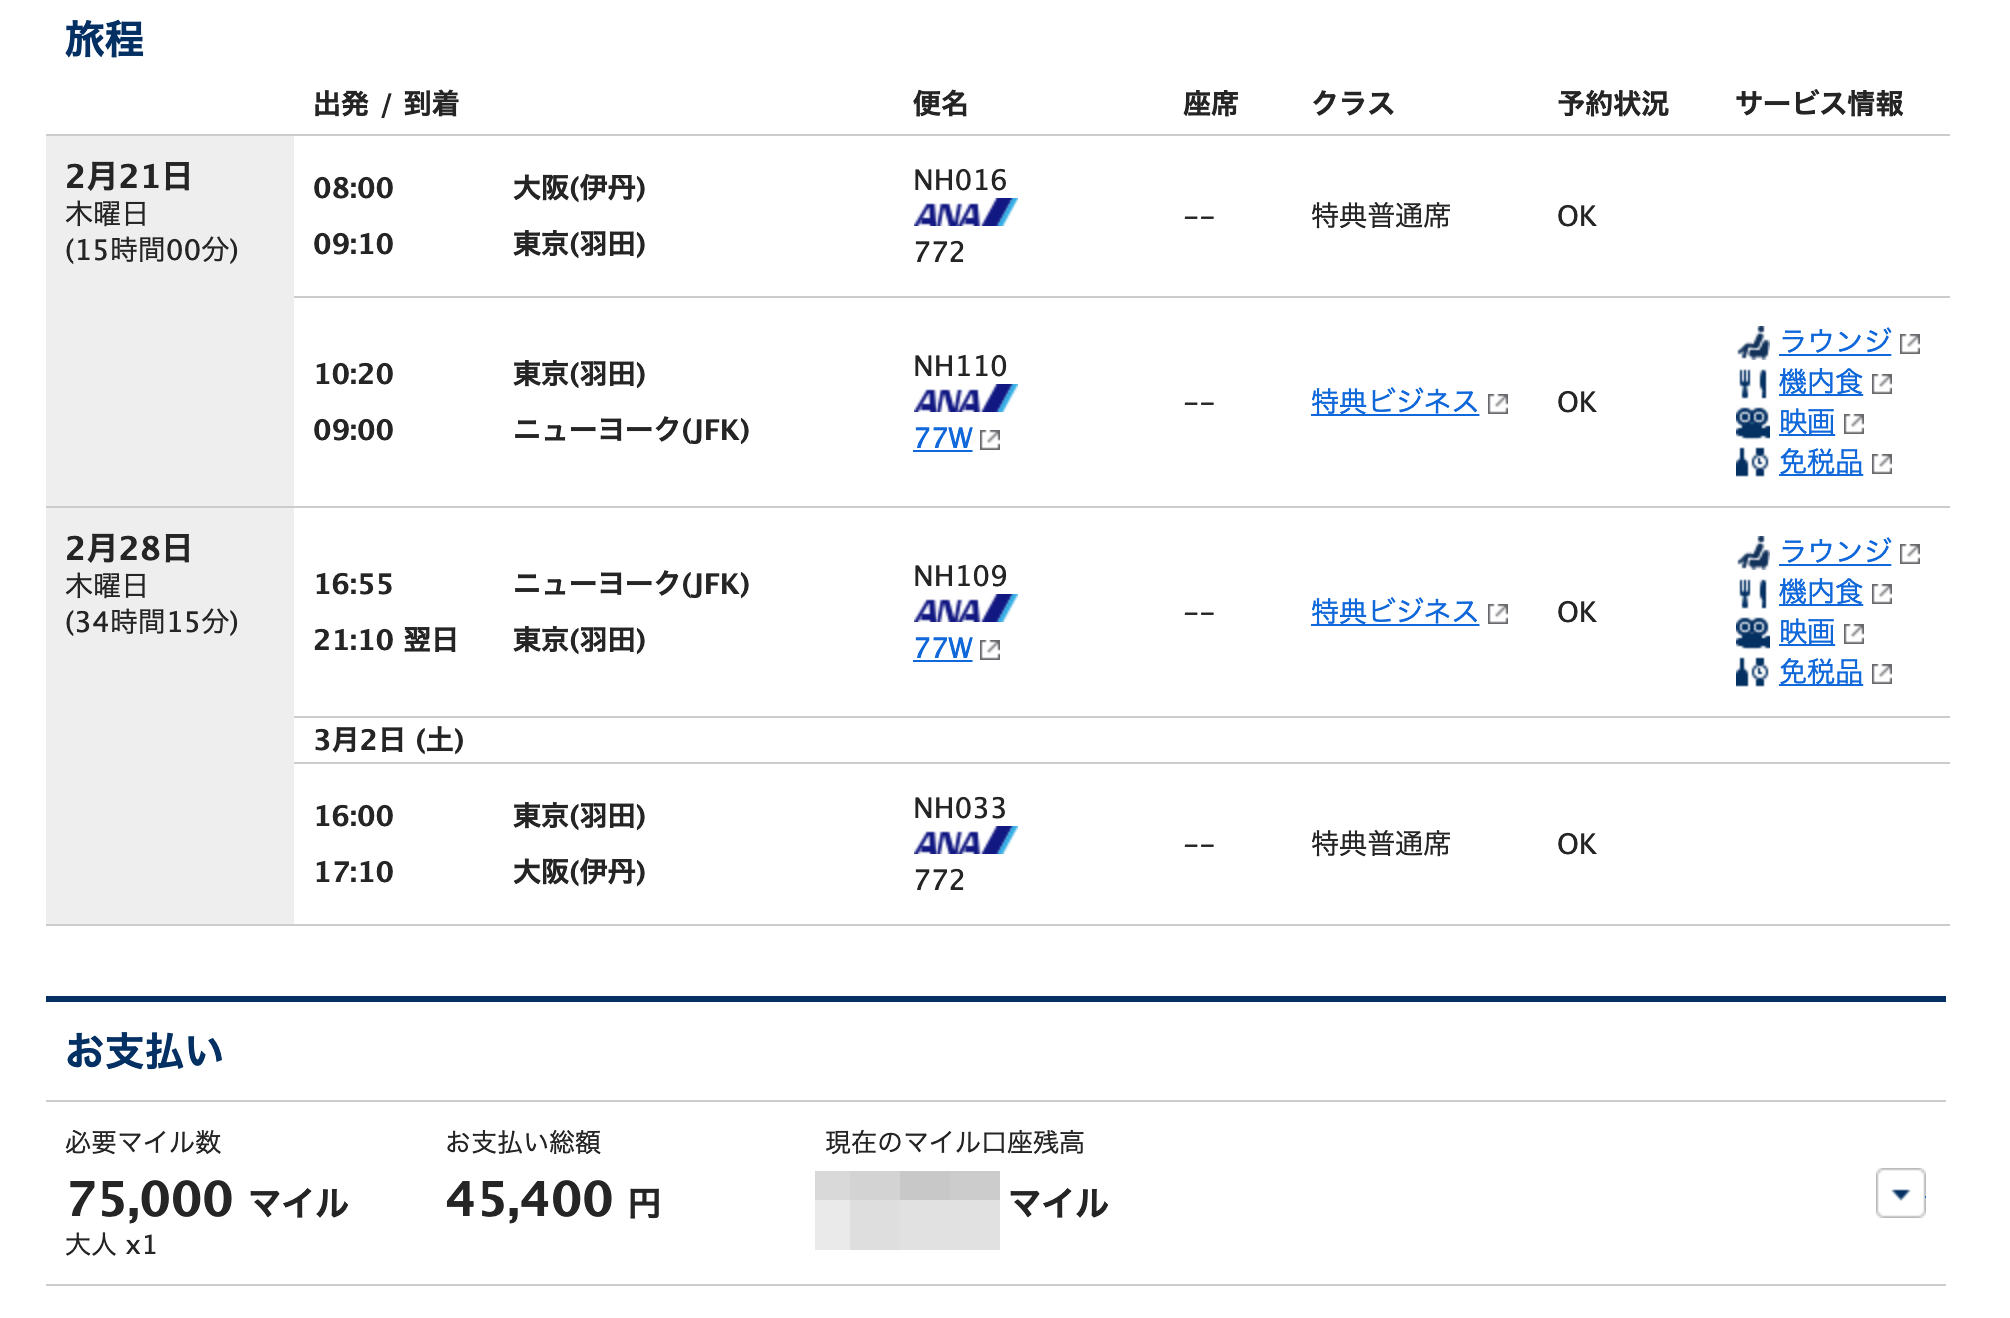The image size is (2010, 1318).
Task: Click the duty-free bottle icon for NH109
Action: [x=1752, y=673]
